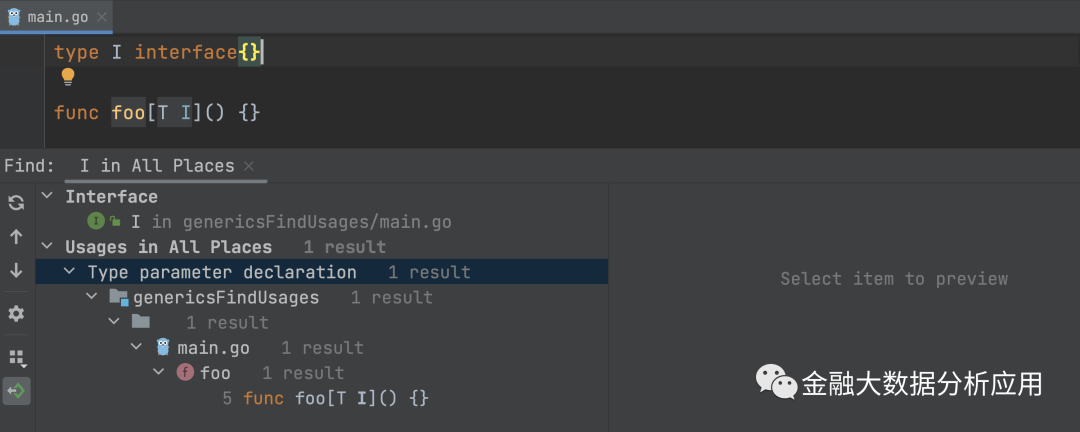Click the Next Occurrence down arrow

pos(16,270)
